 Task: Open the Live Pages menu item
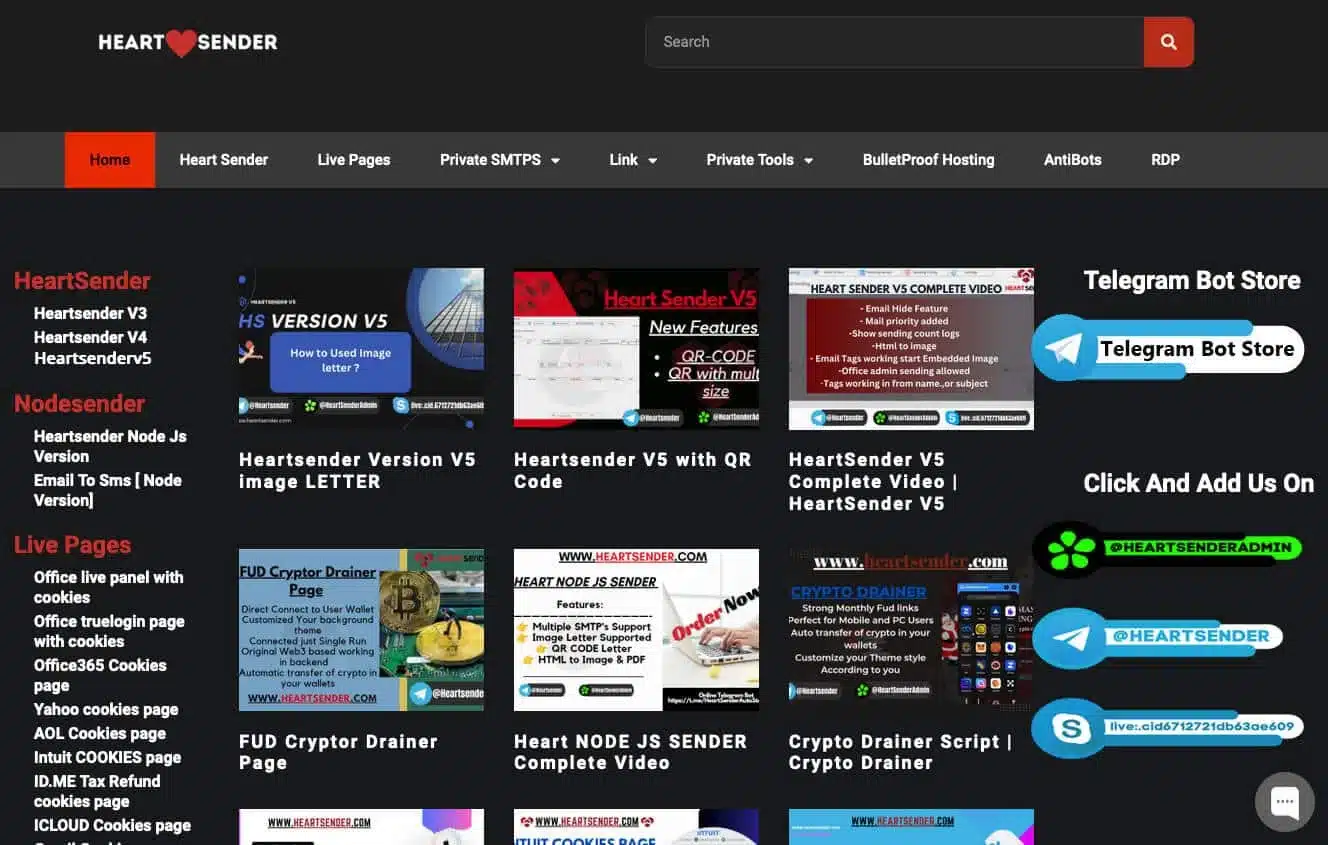(354, 160)
